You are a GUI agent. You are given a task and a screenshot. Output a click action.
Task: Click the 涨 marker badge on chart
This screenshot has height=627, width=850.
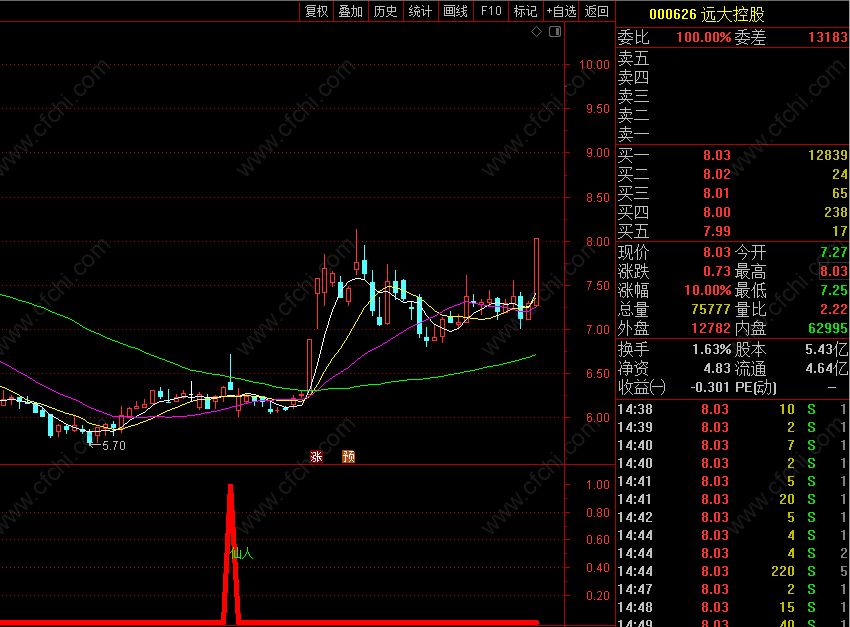(317, 456)
